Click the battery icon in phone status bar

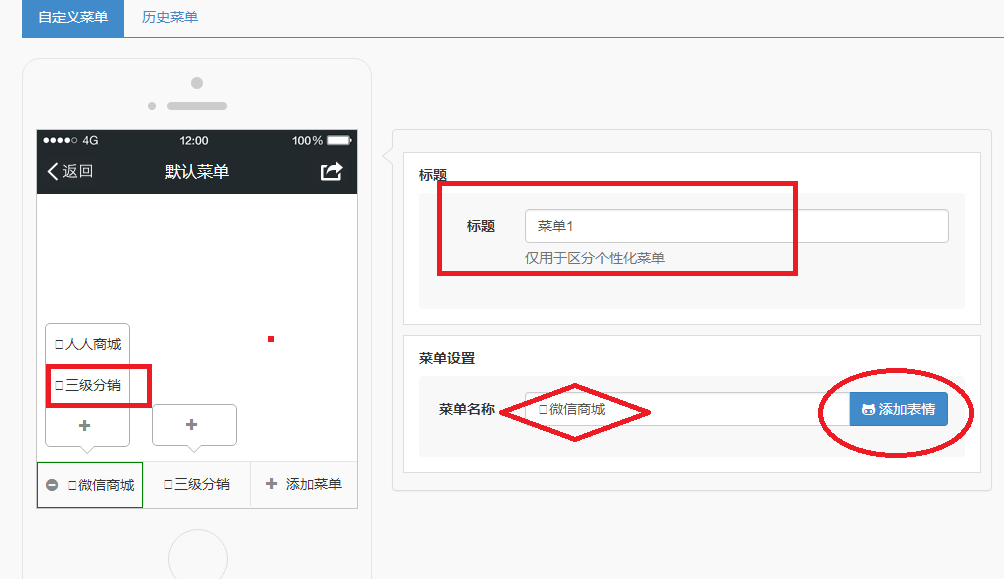tap(339, 140)
